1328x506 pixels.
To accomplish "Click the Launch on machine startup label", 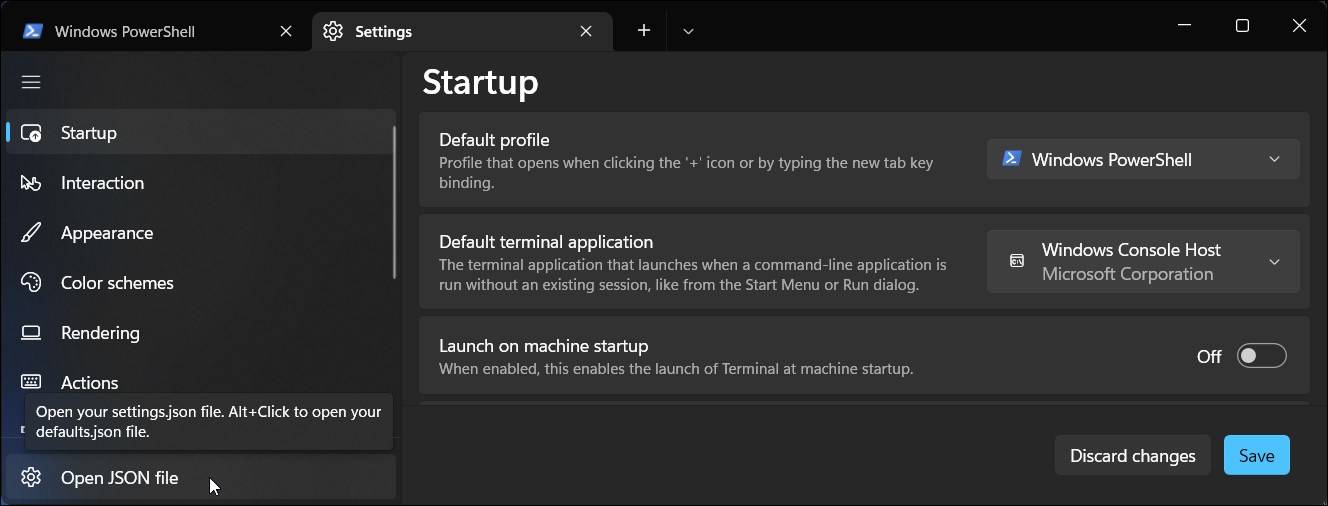I will (x=544, y=346).
